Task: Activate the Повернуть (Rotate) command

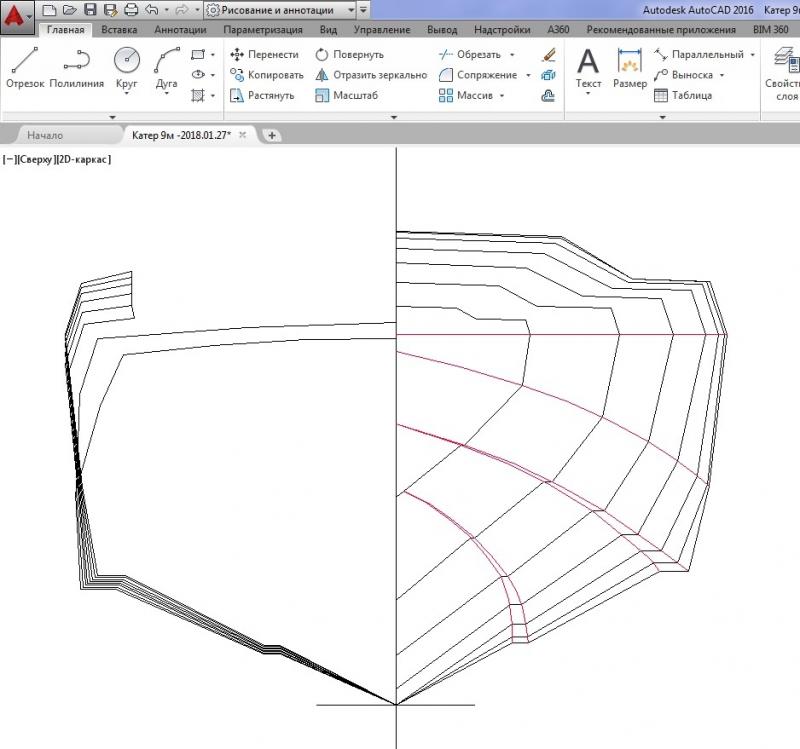Action: tap(349, 54)
